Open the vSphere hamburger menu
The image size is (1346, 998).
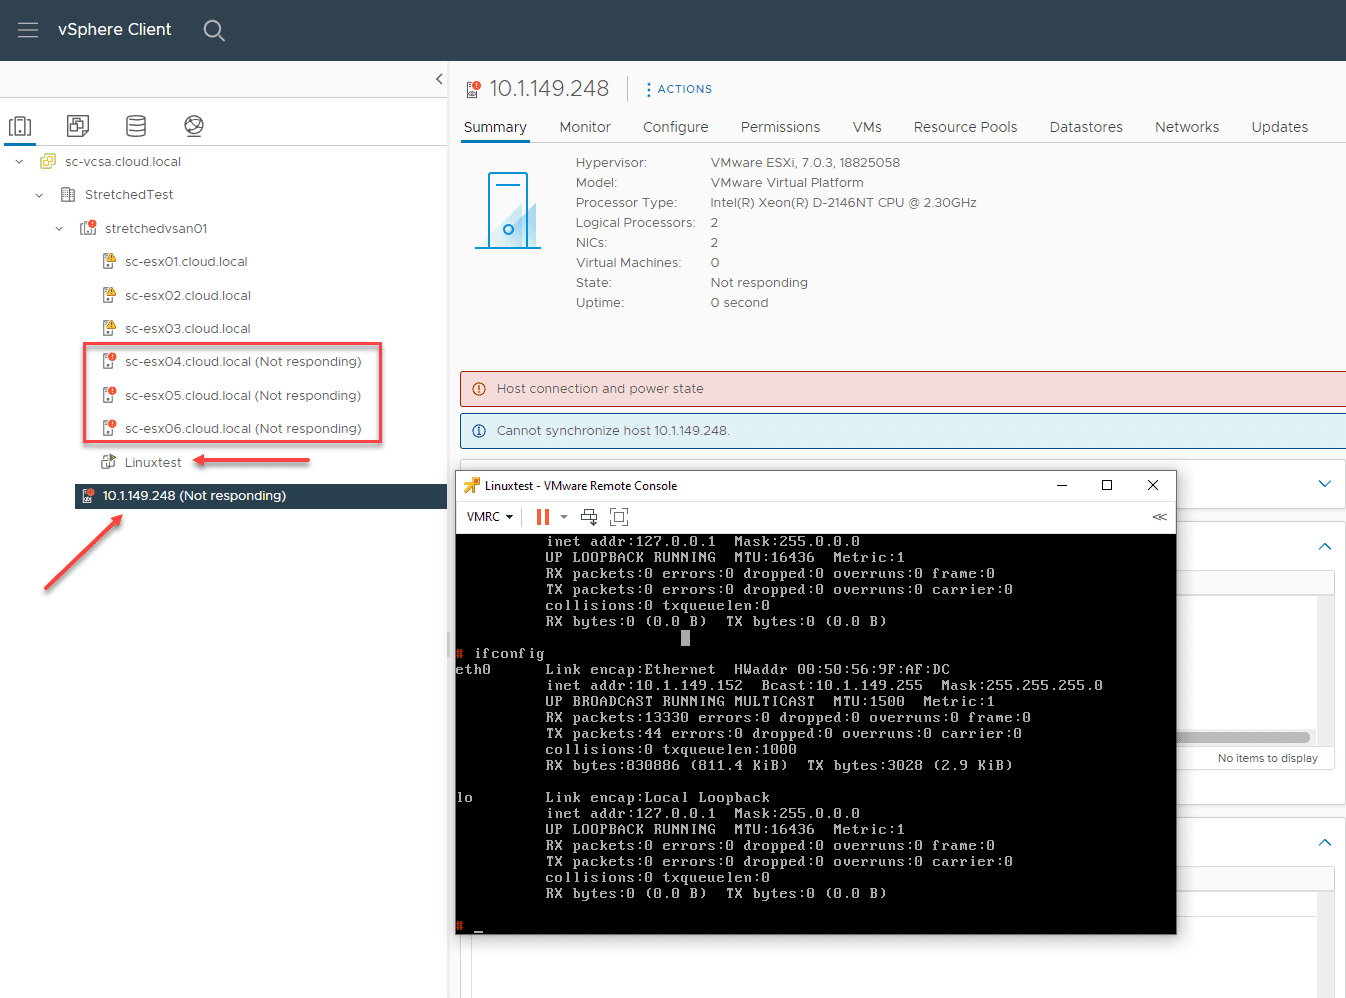[x=28, y=30]
